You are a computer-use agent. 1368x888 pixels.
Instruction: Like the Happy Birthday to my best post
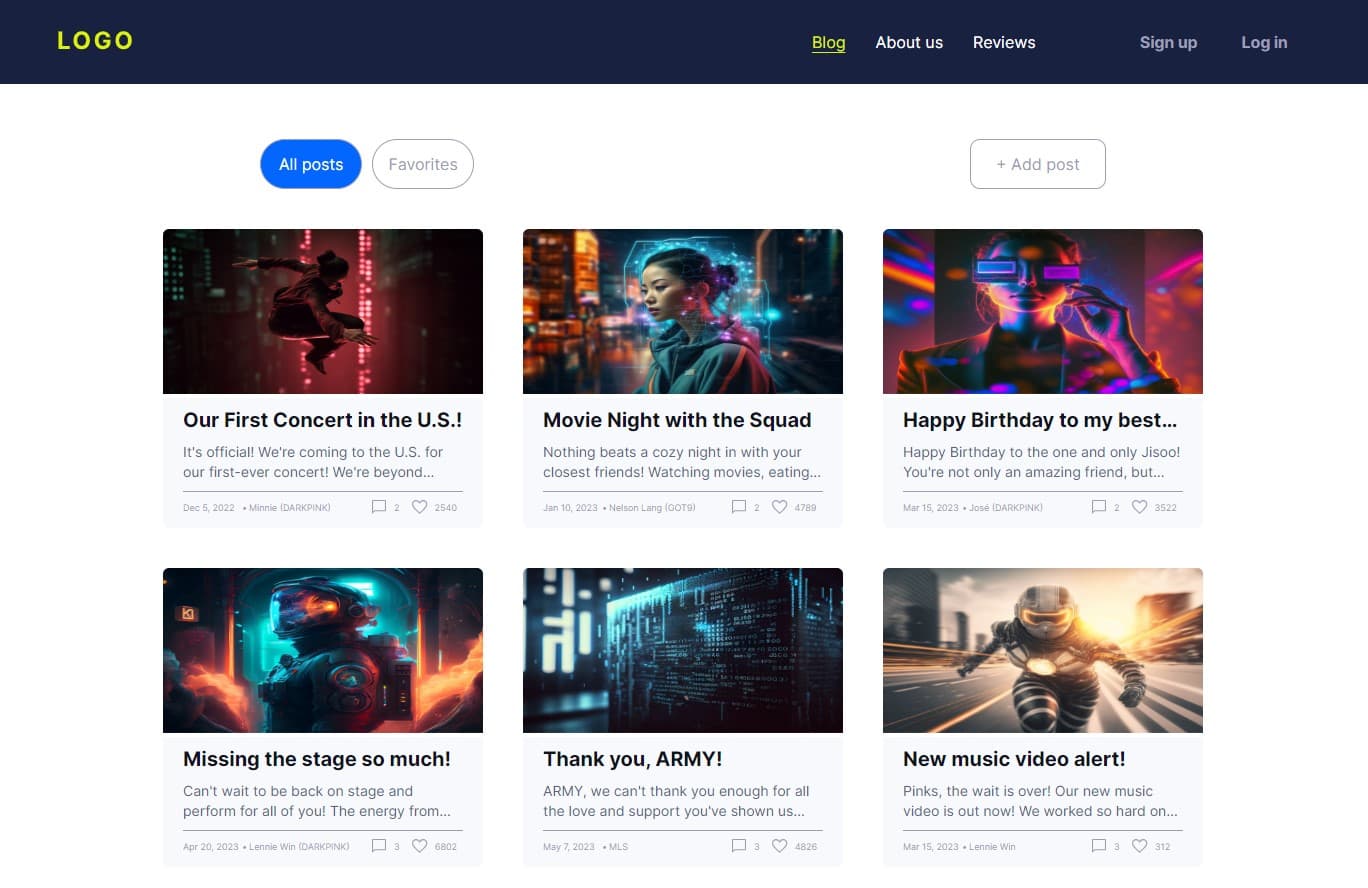pyautogui.click(x=1140, y=507)
